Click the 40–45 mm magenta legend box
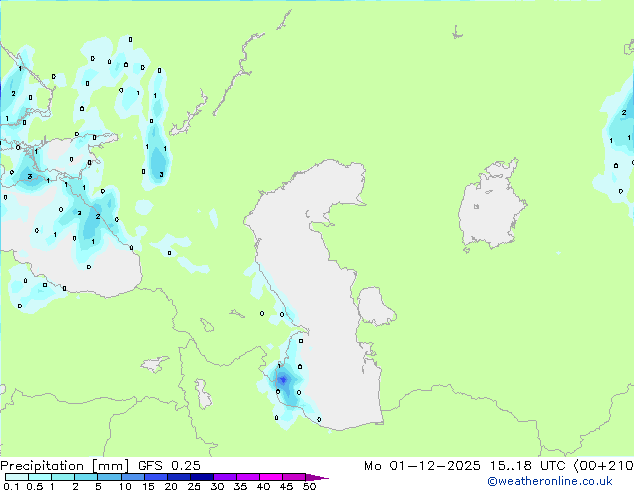 (x=271, y=477)
